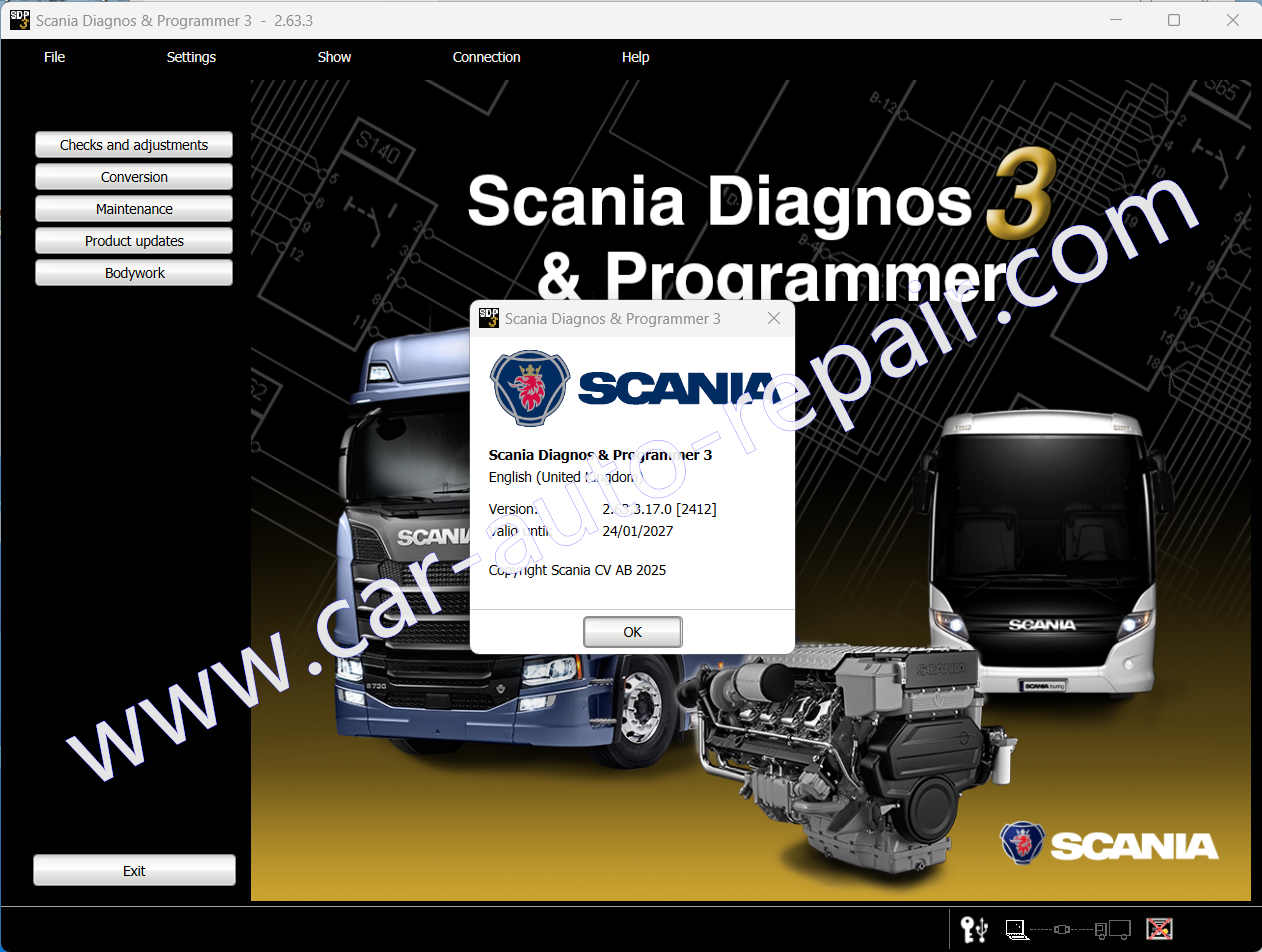Click the SDP3 icon in About dialog

(489, 319)
